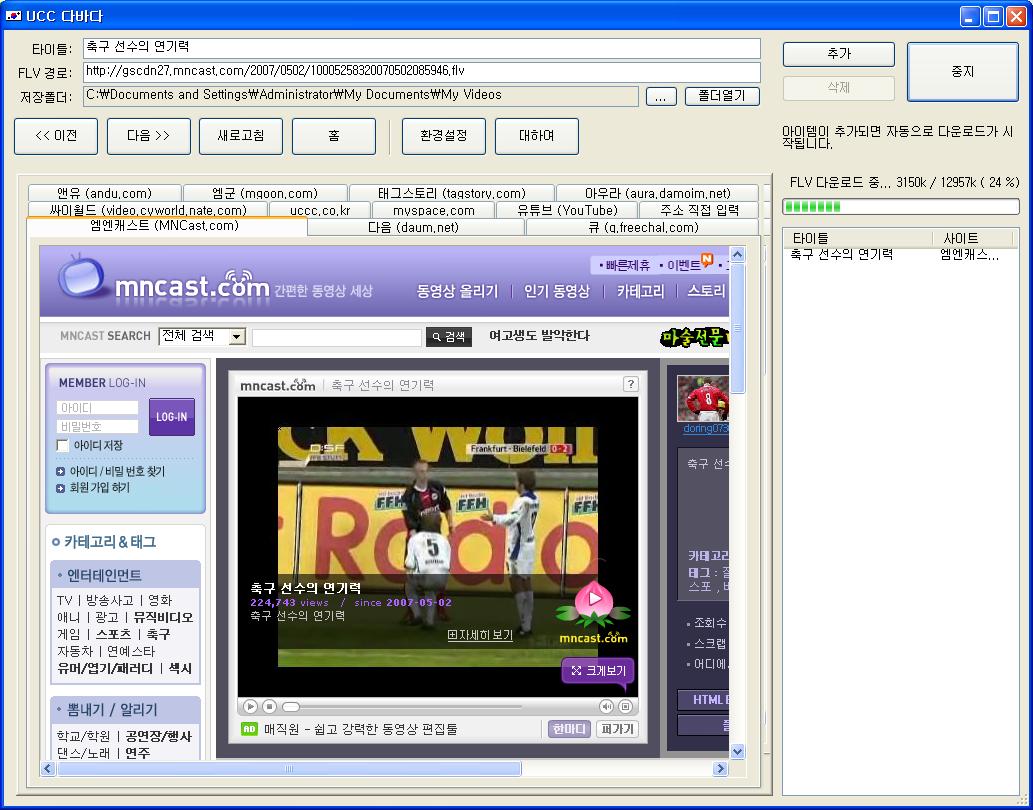The width and height of the screenshot is (1033, 810).
Task: Select the 다음 (daum.net) tab
Action: click(416, 227)
